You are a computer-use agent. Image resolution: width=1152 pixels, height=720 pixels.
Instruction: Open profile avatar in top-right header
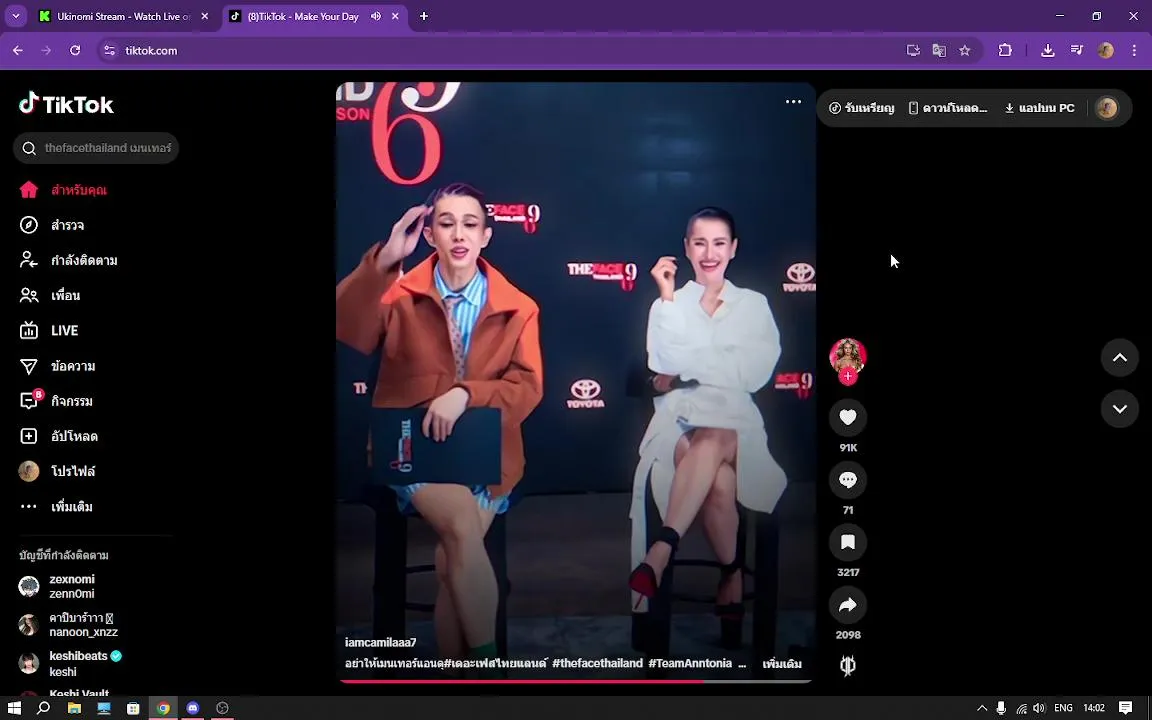tap(1106, 108)
